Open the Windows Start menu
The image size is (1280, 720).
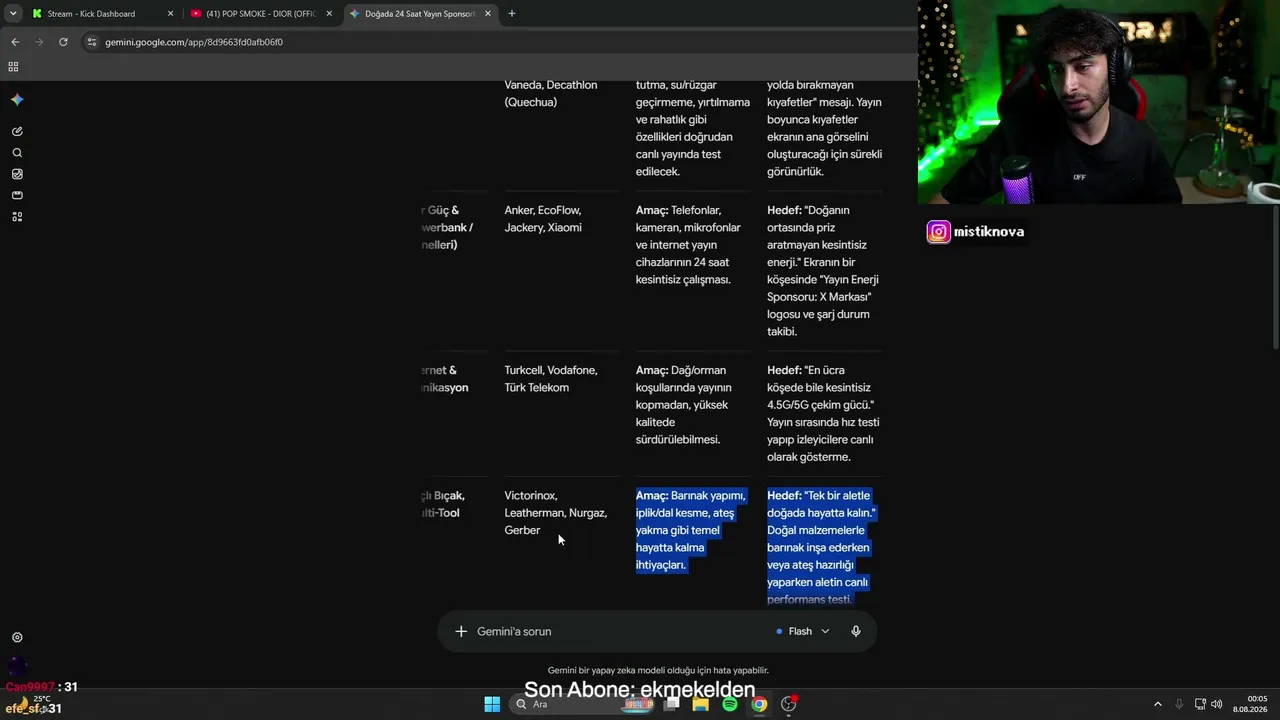coord(492,704)
